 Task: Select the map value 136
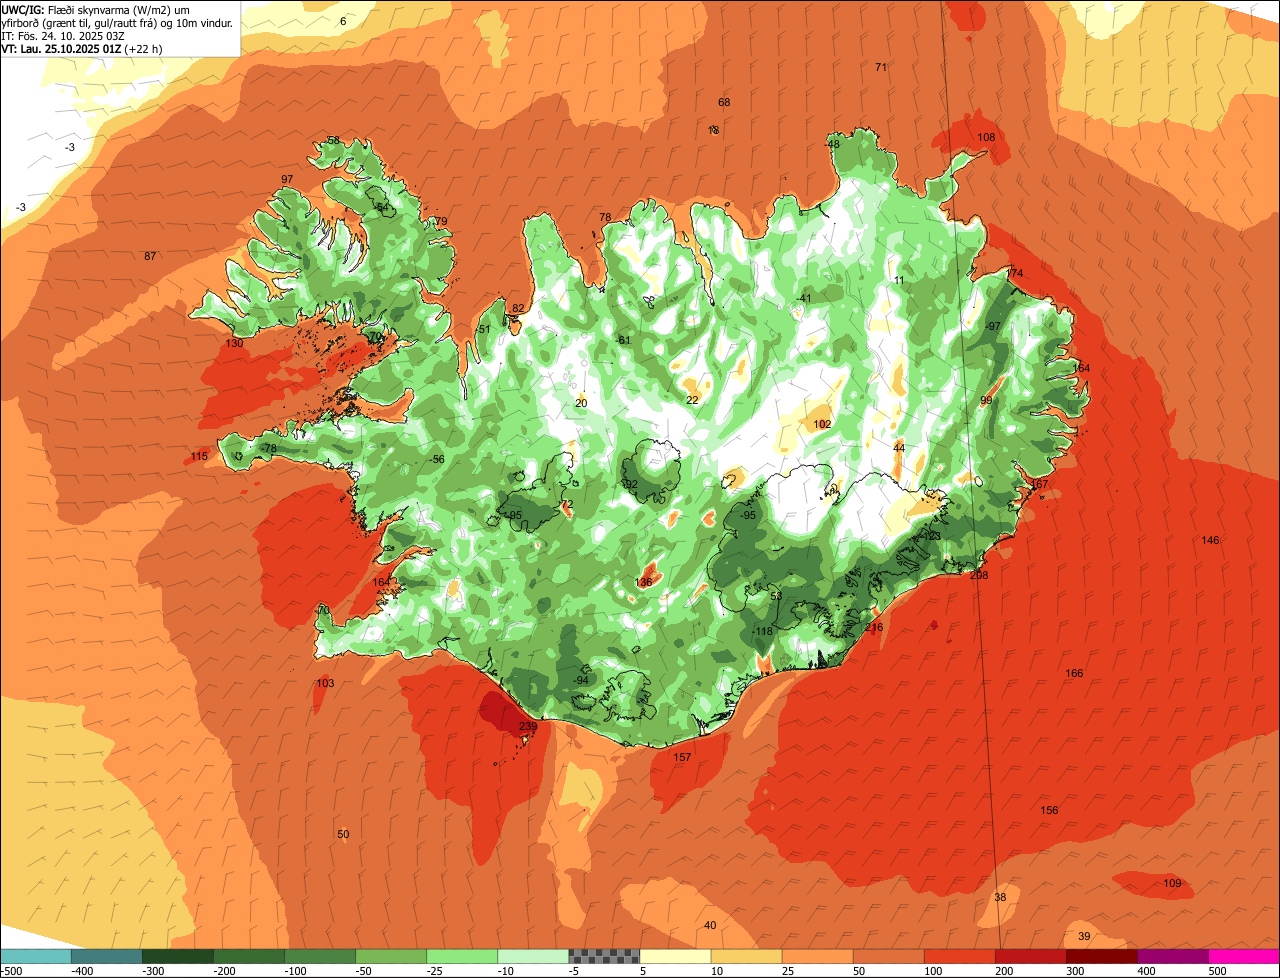[x=644, y=583]
